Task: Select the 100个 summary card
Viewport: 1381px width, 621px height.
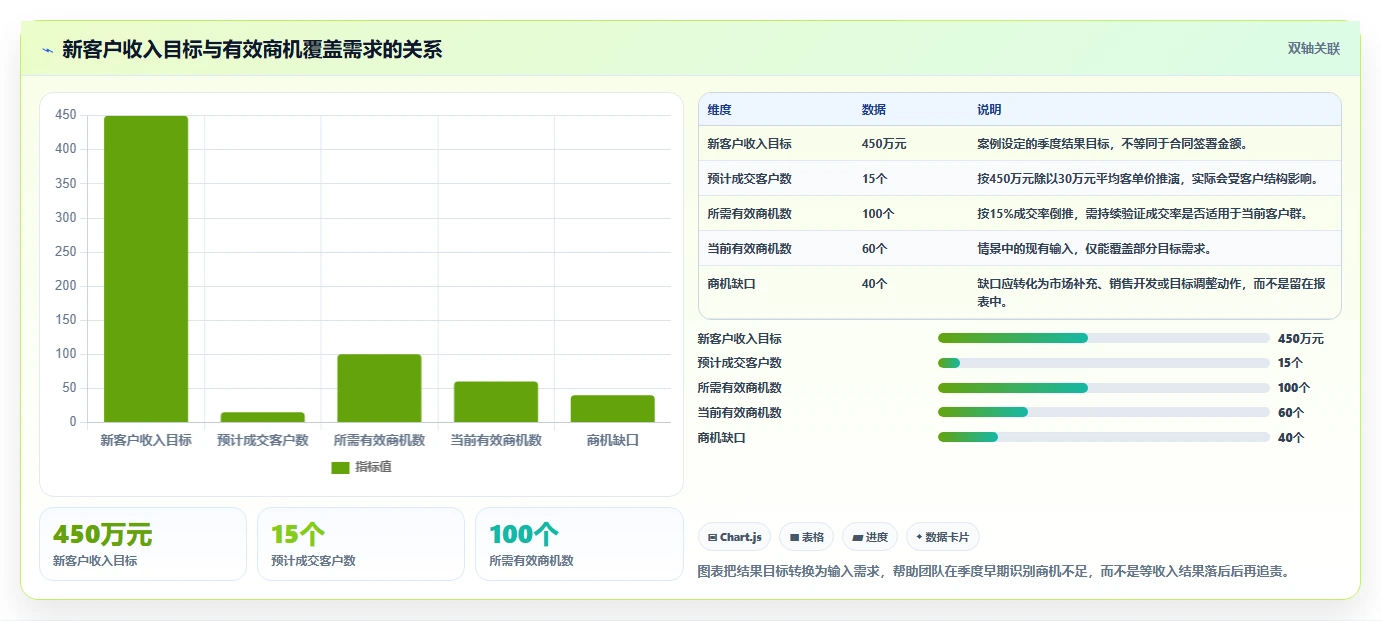Action: [x=579, y=544]
